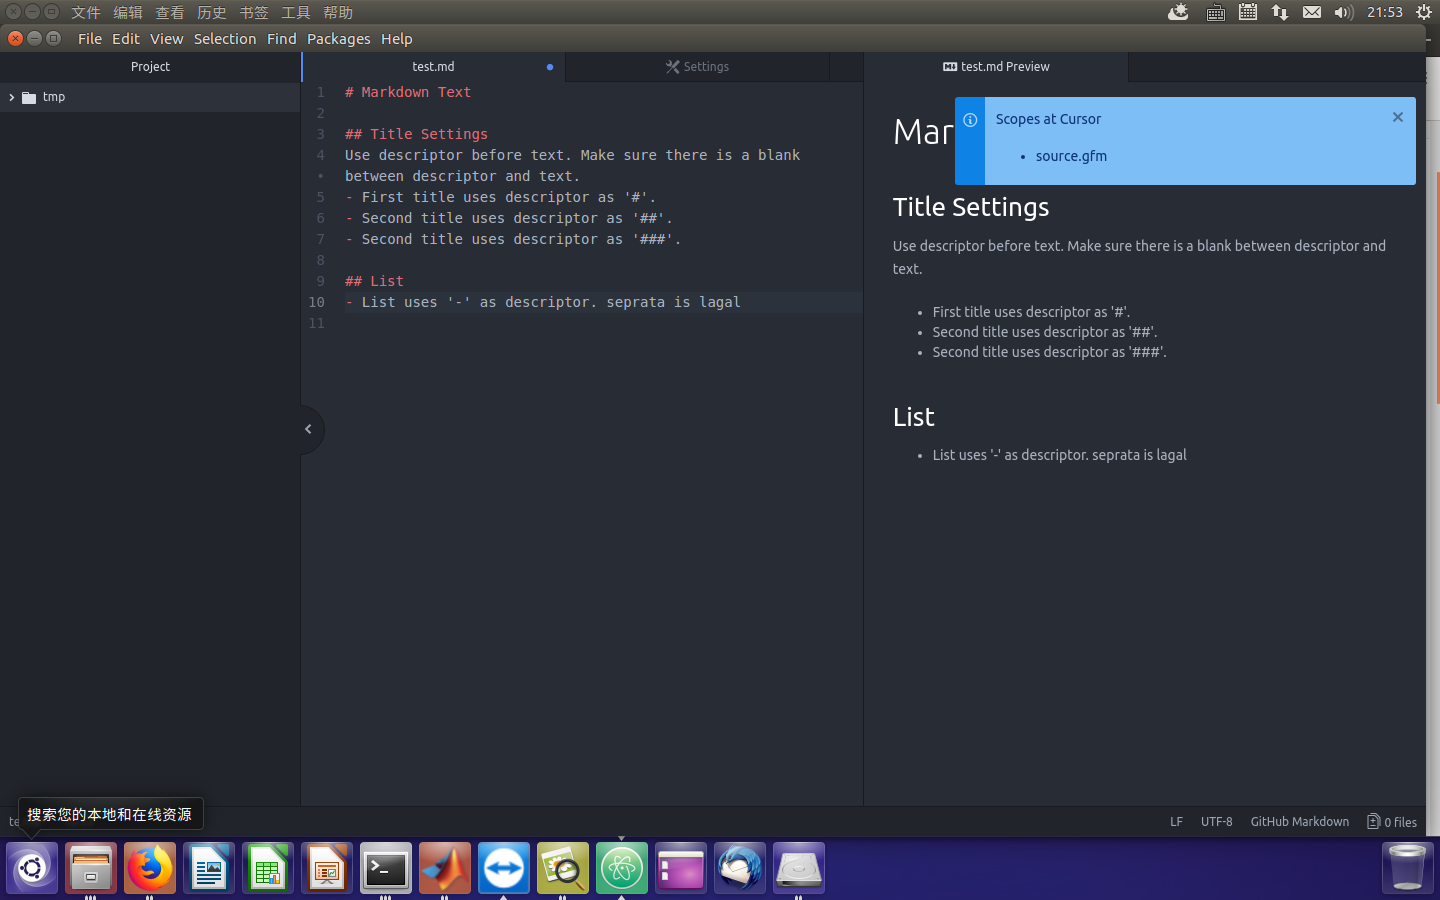Open the Find menu
Viewport: 1440px width, 900px height.
coord(282,38)
